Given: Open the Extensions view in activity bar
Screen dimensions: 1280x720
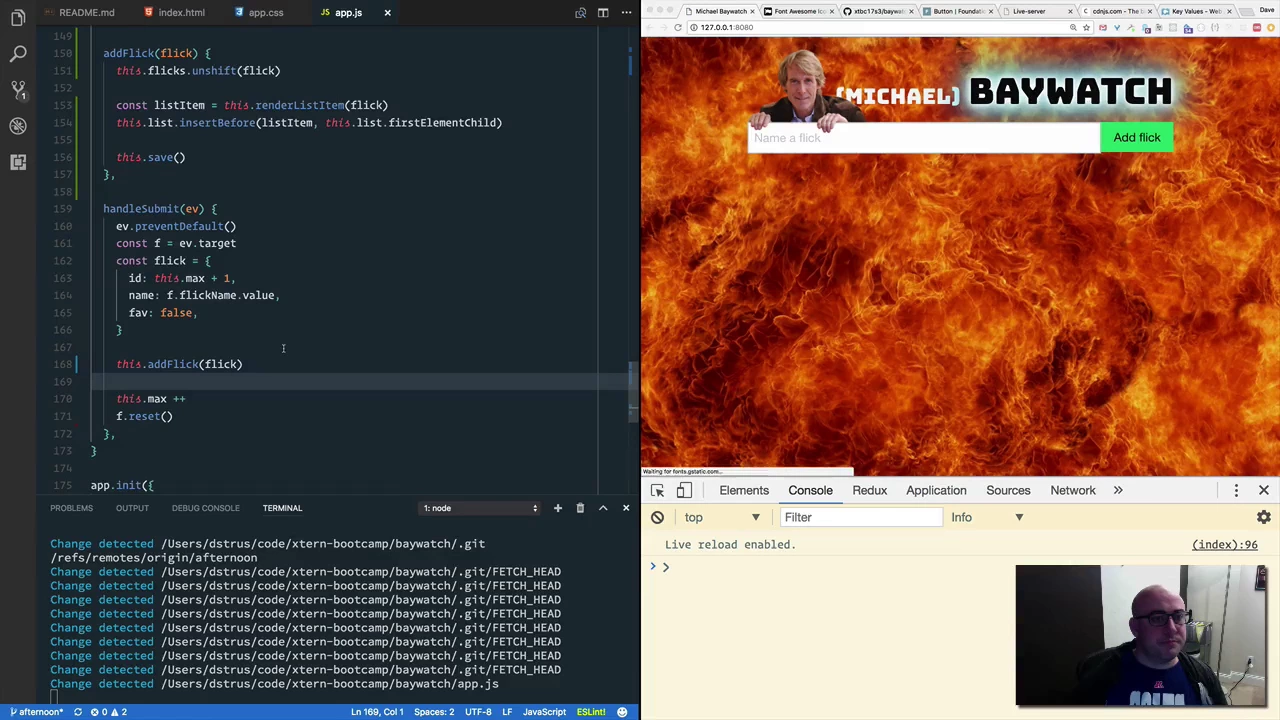Looking at the screenshot, I should [18, 162].
